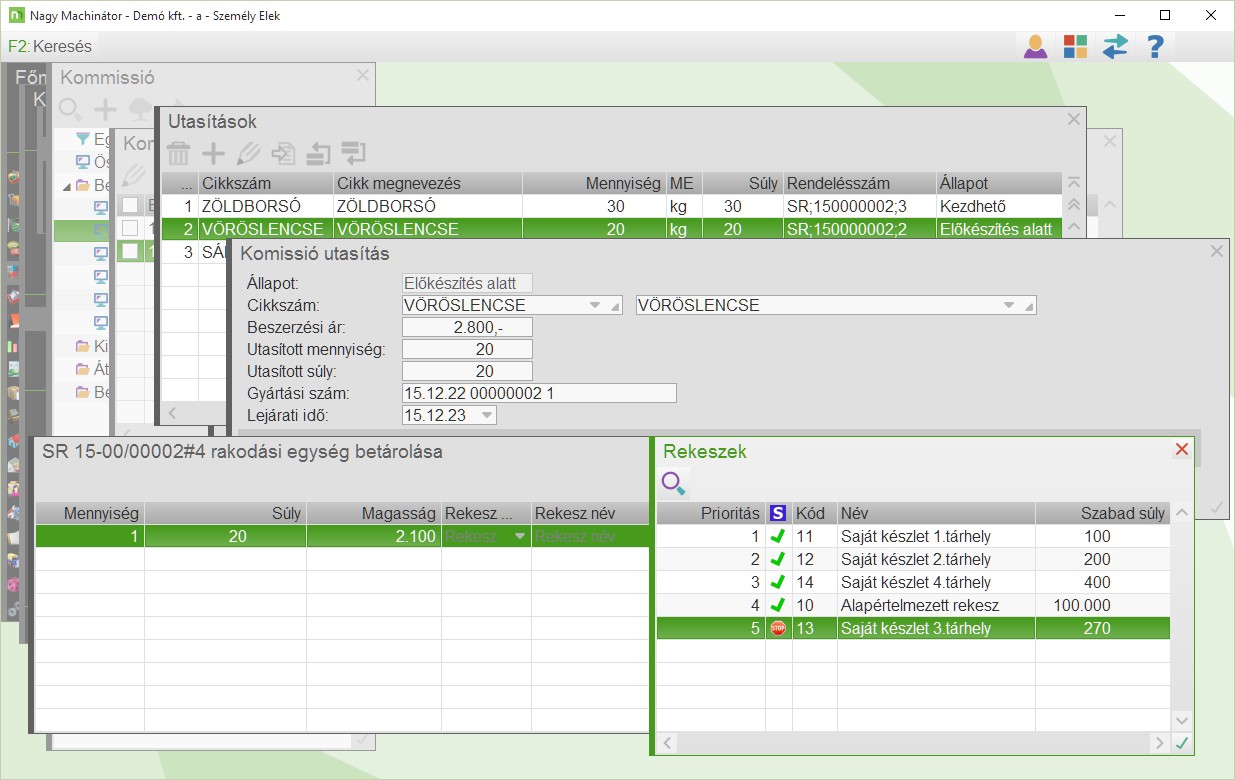
Task: Toggle the header checkbox in the Kon window list
Action: pyautogui.click(x=130, y=206)
